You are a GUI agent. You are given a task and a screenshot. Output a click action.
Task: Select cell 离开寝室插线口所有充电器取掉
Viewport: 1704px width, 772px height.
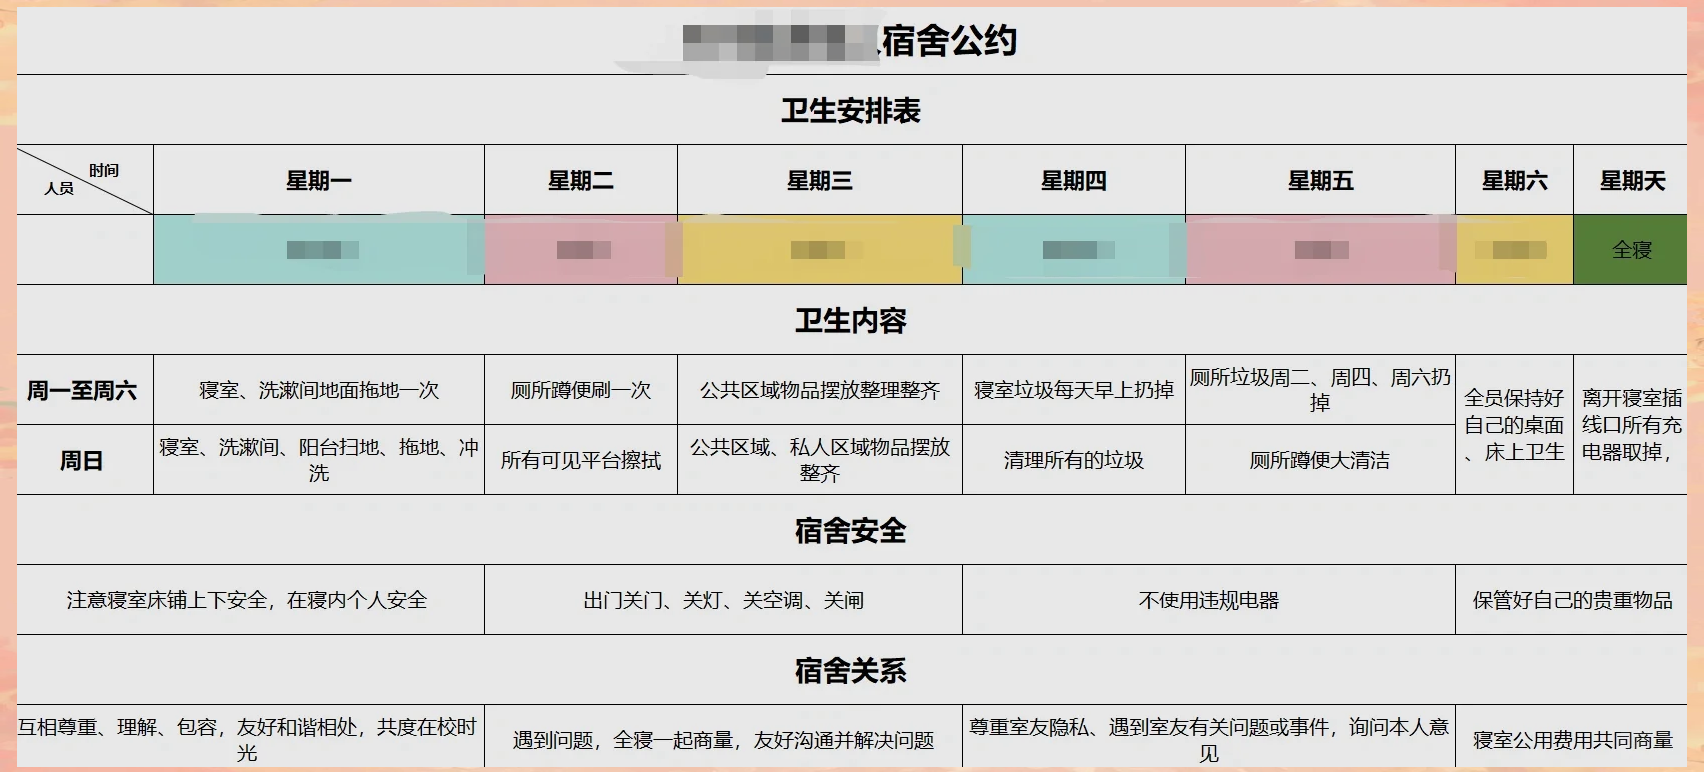pyautogui.click(x=1631, y=425)
